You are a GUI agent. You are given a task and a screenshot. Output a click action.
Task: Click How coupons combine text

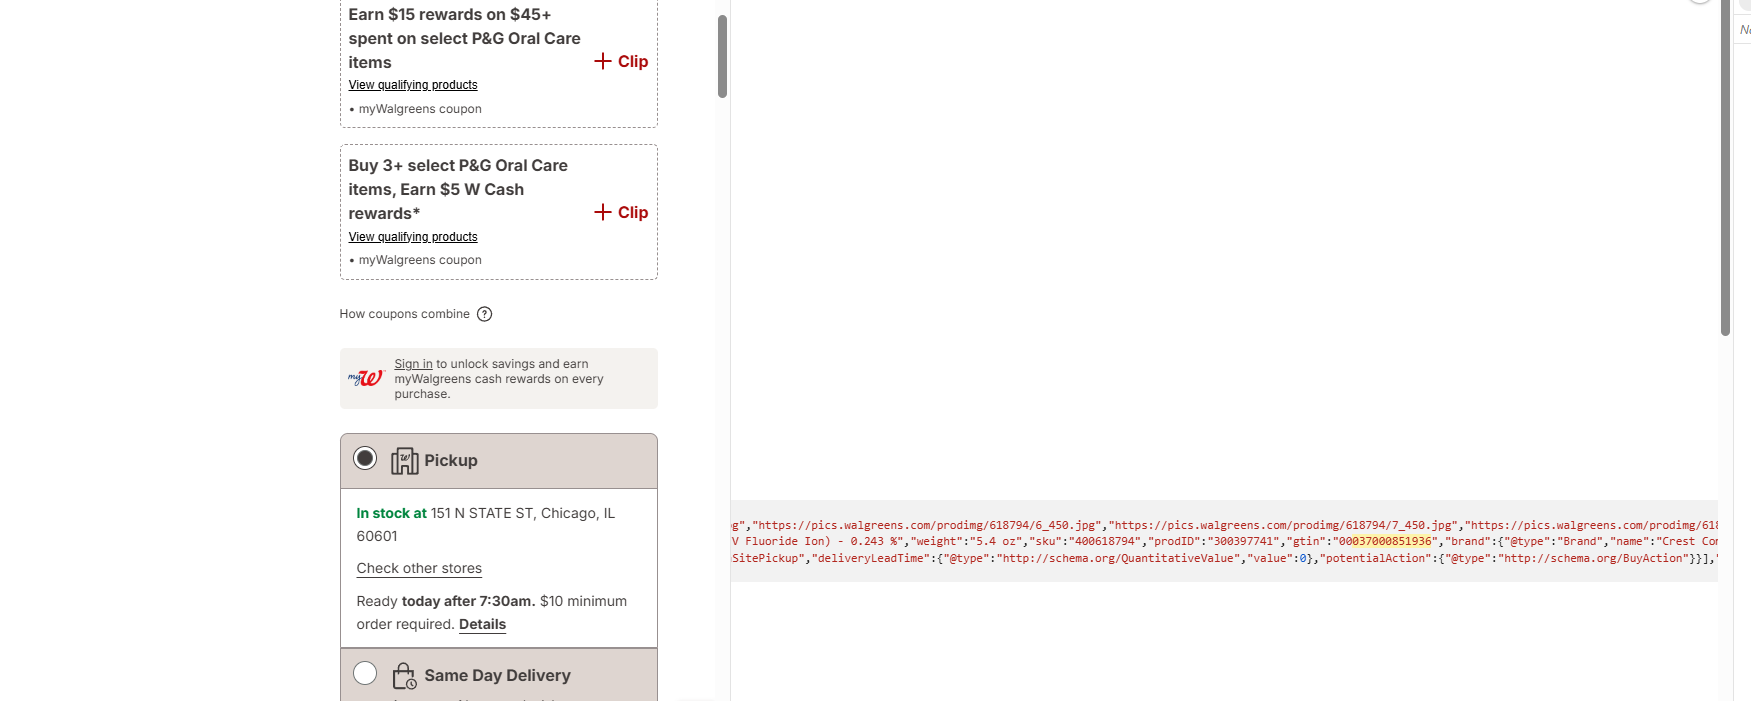pyautogui.click(x=405, y=314)
